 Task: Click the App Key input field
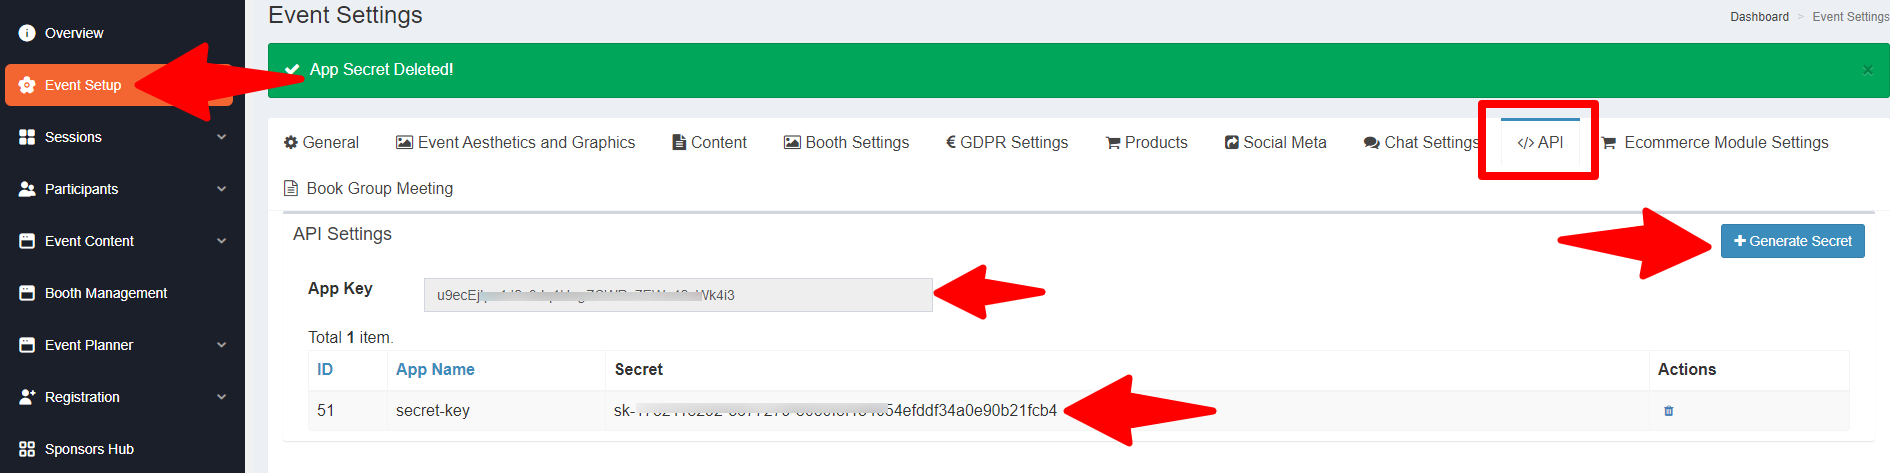coord(678,295)
